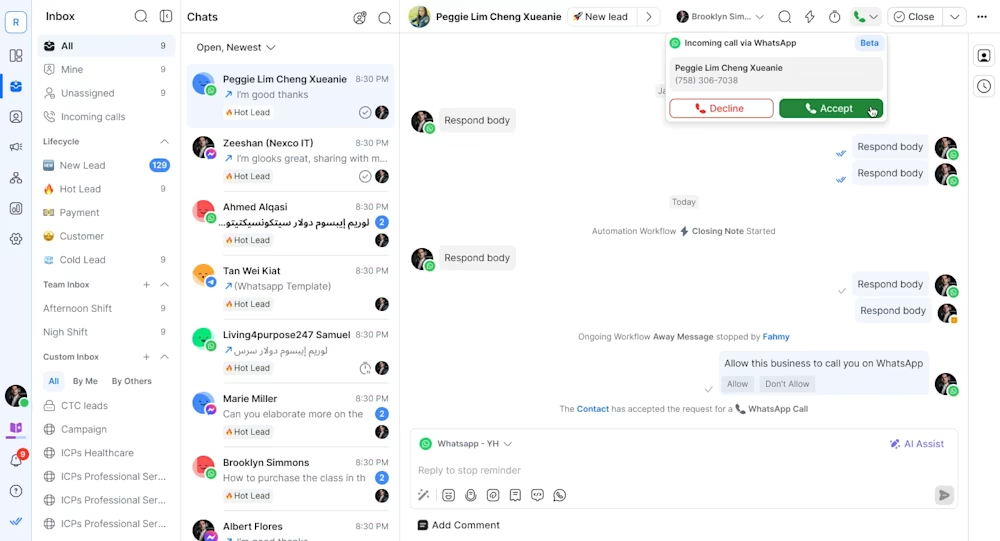This screenshot has height=541, width=1000.
Task: Decline the incoming WhatsApp call
Action: click(721, 108)
